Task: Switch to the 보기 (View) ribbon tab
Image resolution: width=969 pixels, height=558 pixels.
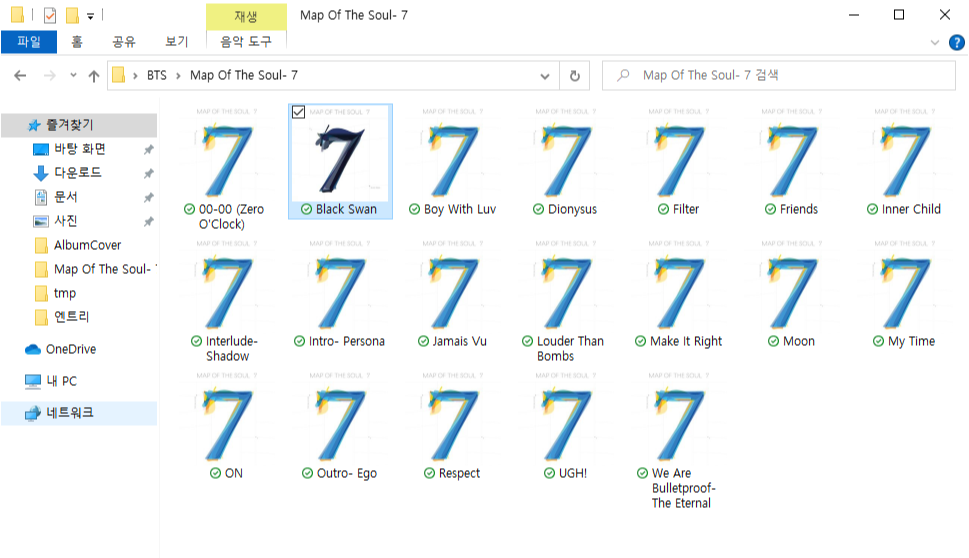Action: coord(176,41)
